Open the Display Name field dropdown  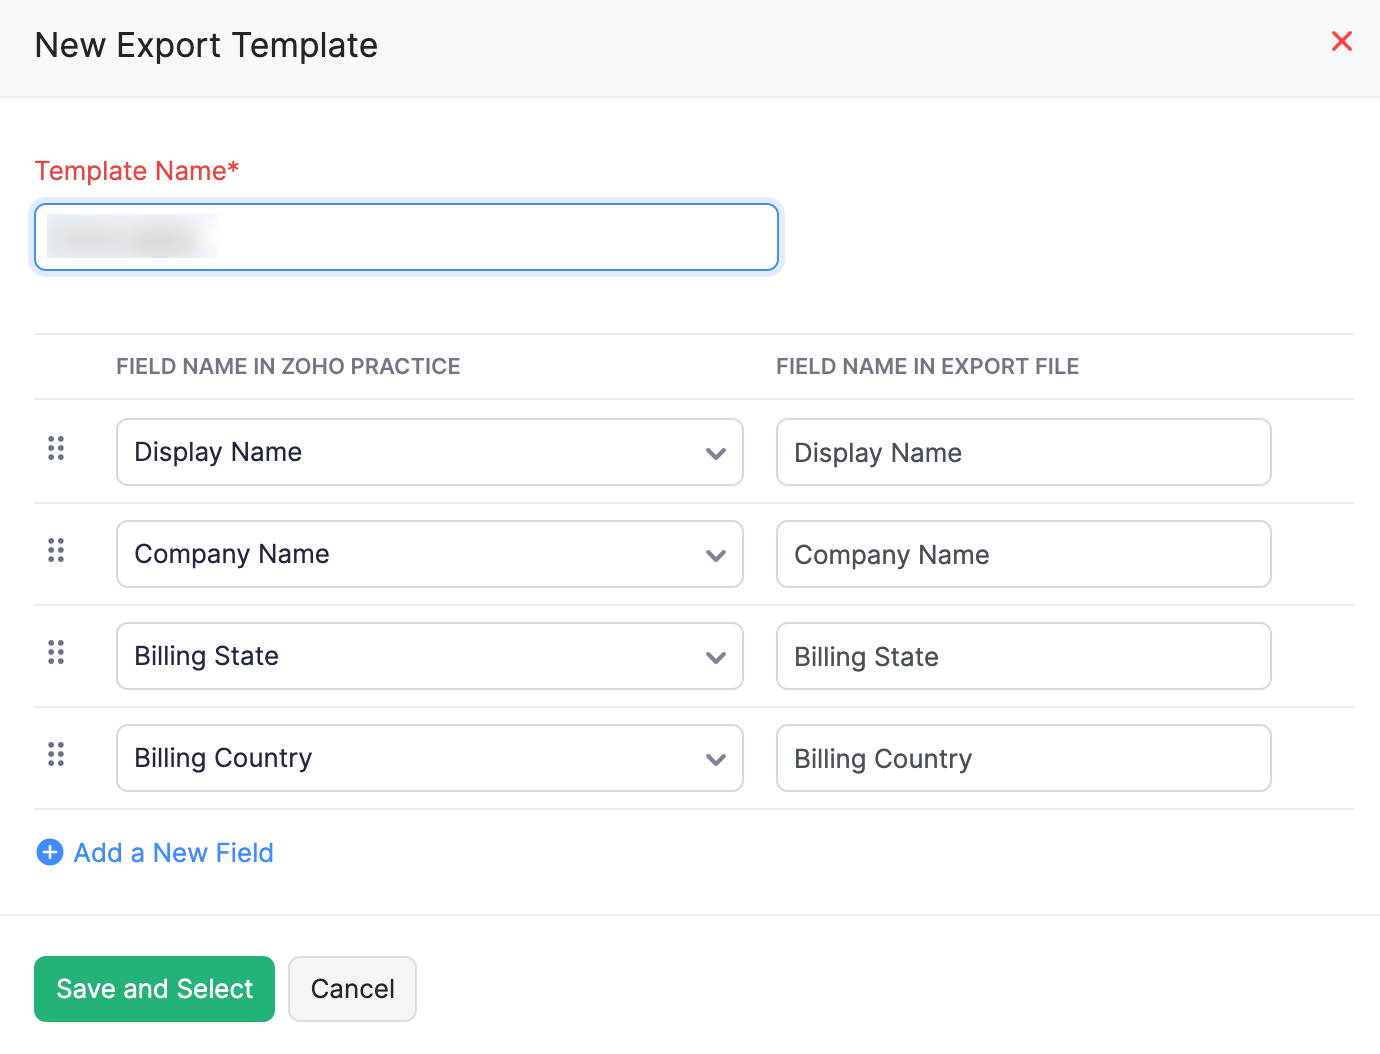(x=716, y=452)
